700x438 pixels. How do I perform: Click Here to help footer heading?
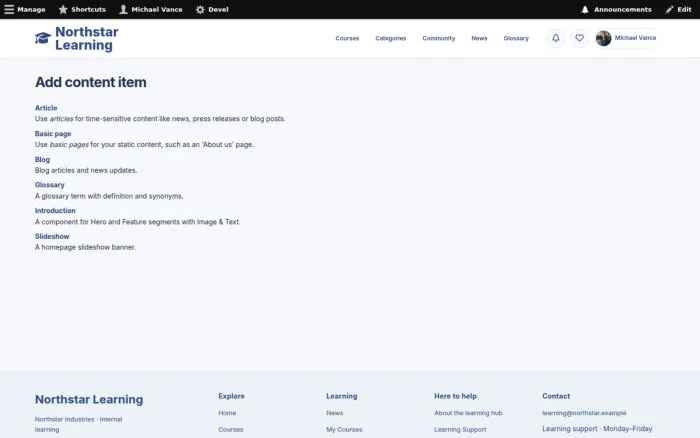[455, 396]
